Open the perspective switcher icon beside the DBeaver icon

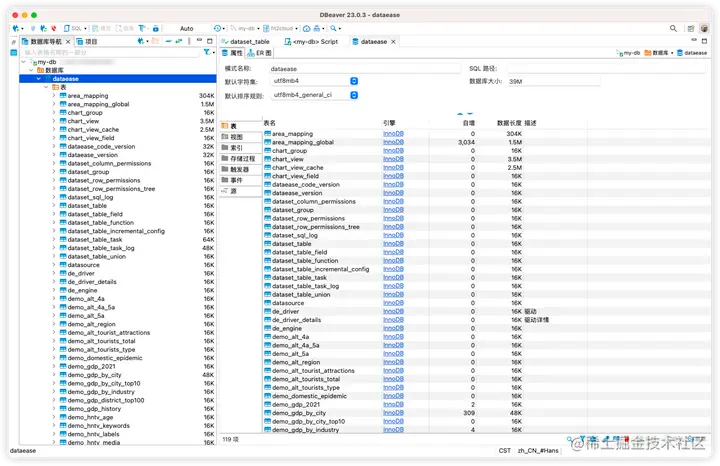691,28
